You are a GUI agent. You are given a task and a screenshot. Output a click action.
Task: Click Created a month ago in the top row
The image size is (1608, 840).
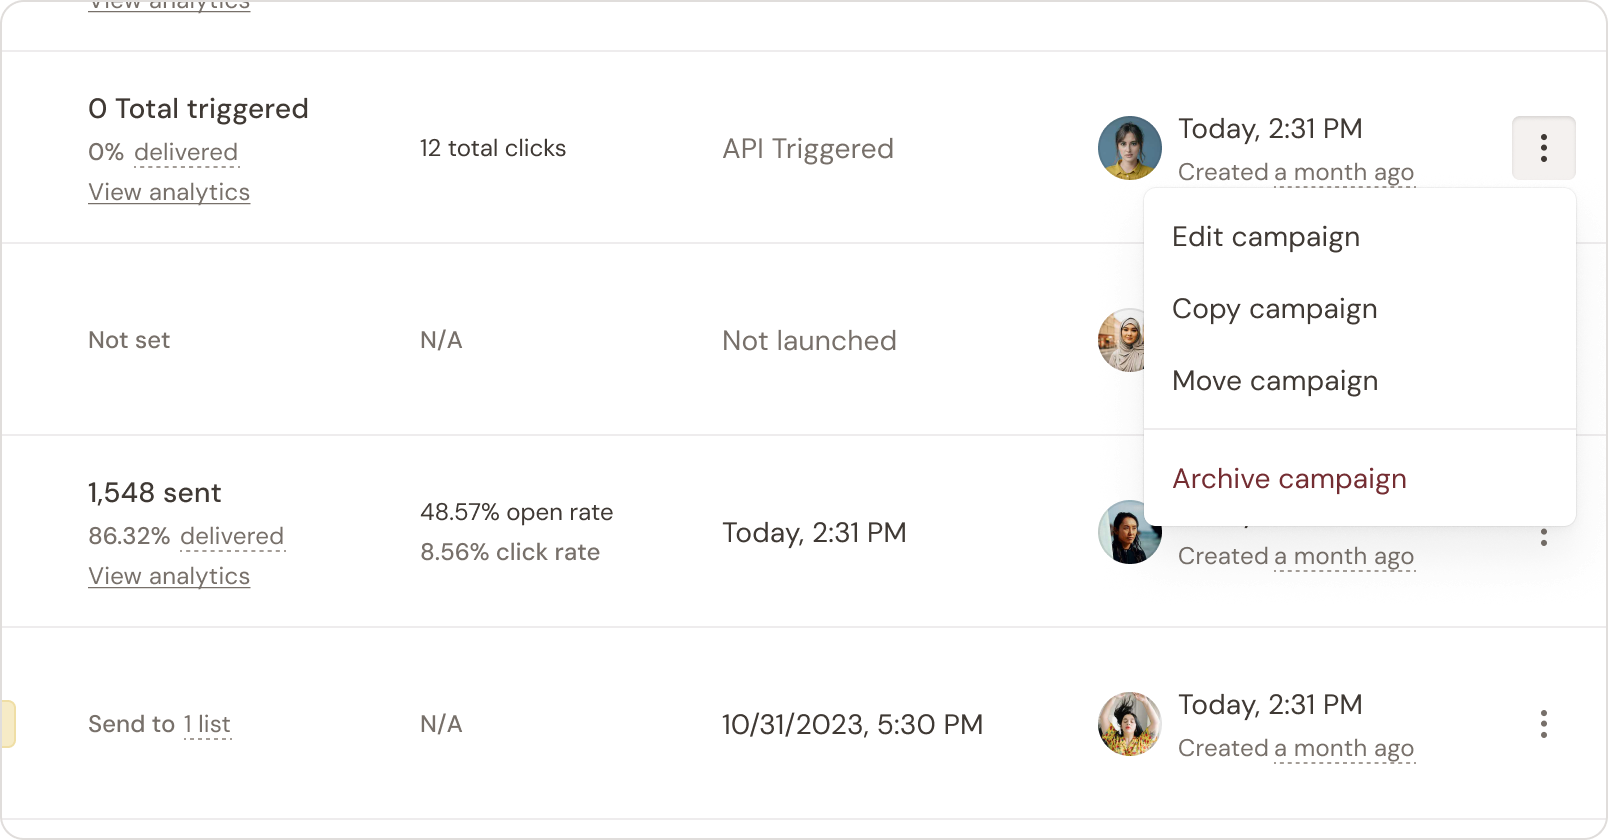click(x=1296, y=172)
